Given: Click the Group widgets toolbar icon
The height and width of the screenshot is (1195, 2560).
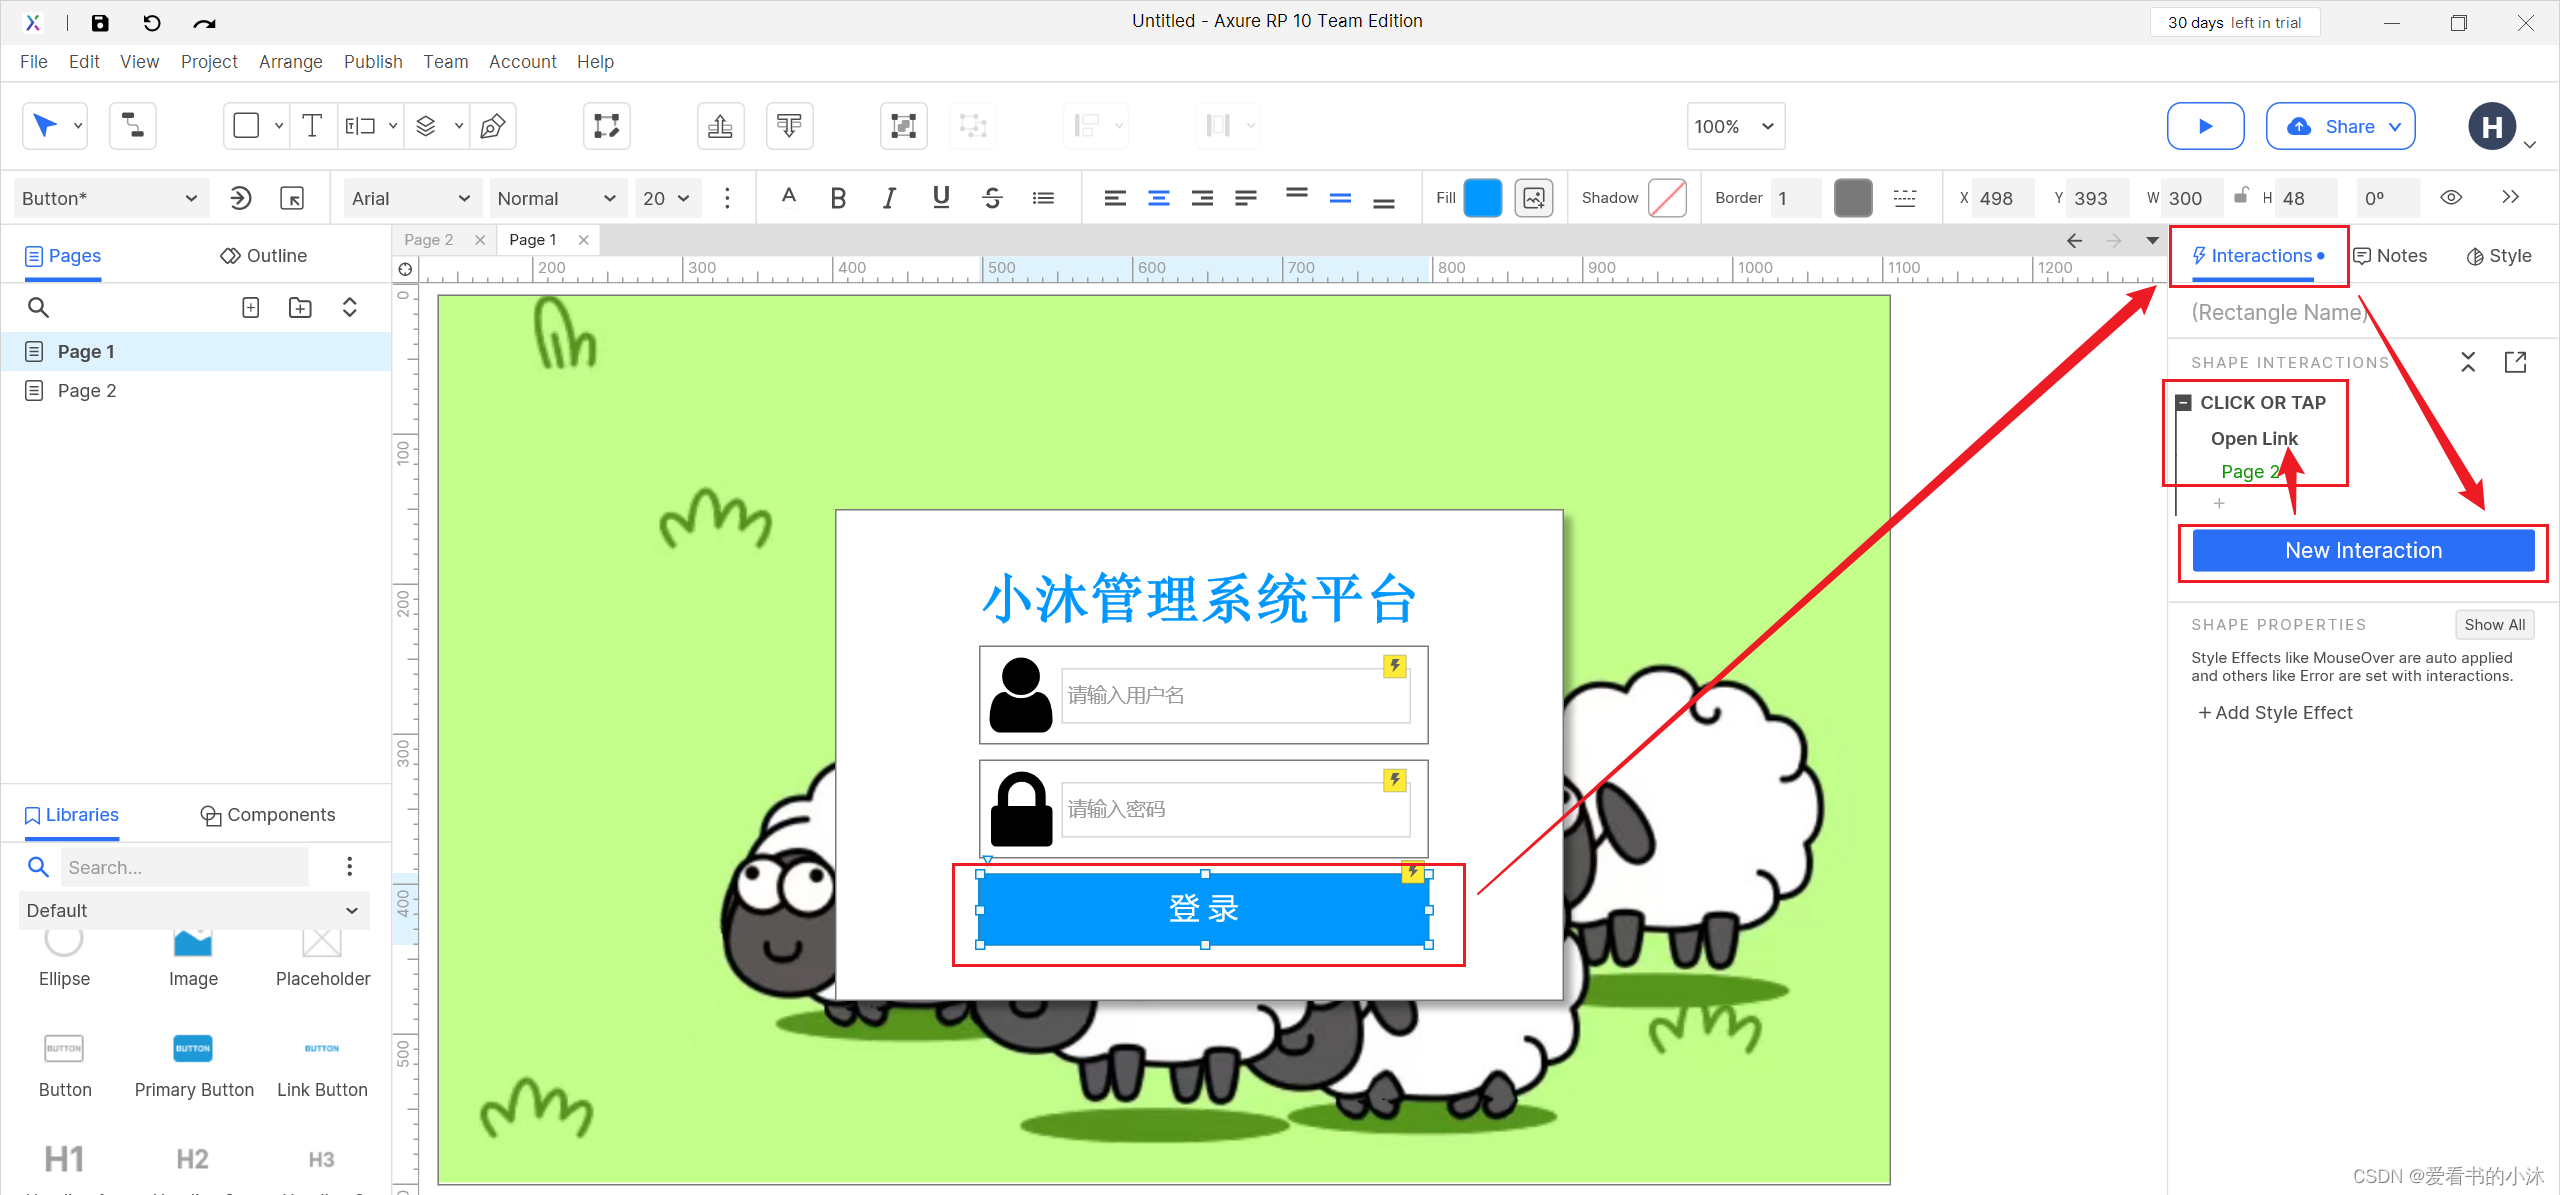Looking at the screenshot, I should point(903,126).
